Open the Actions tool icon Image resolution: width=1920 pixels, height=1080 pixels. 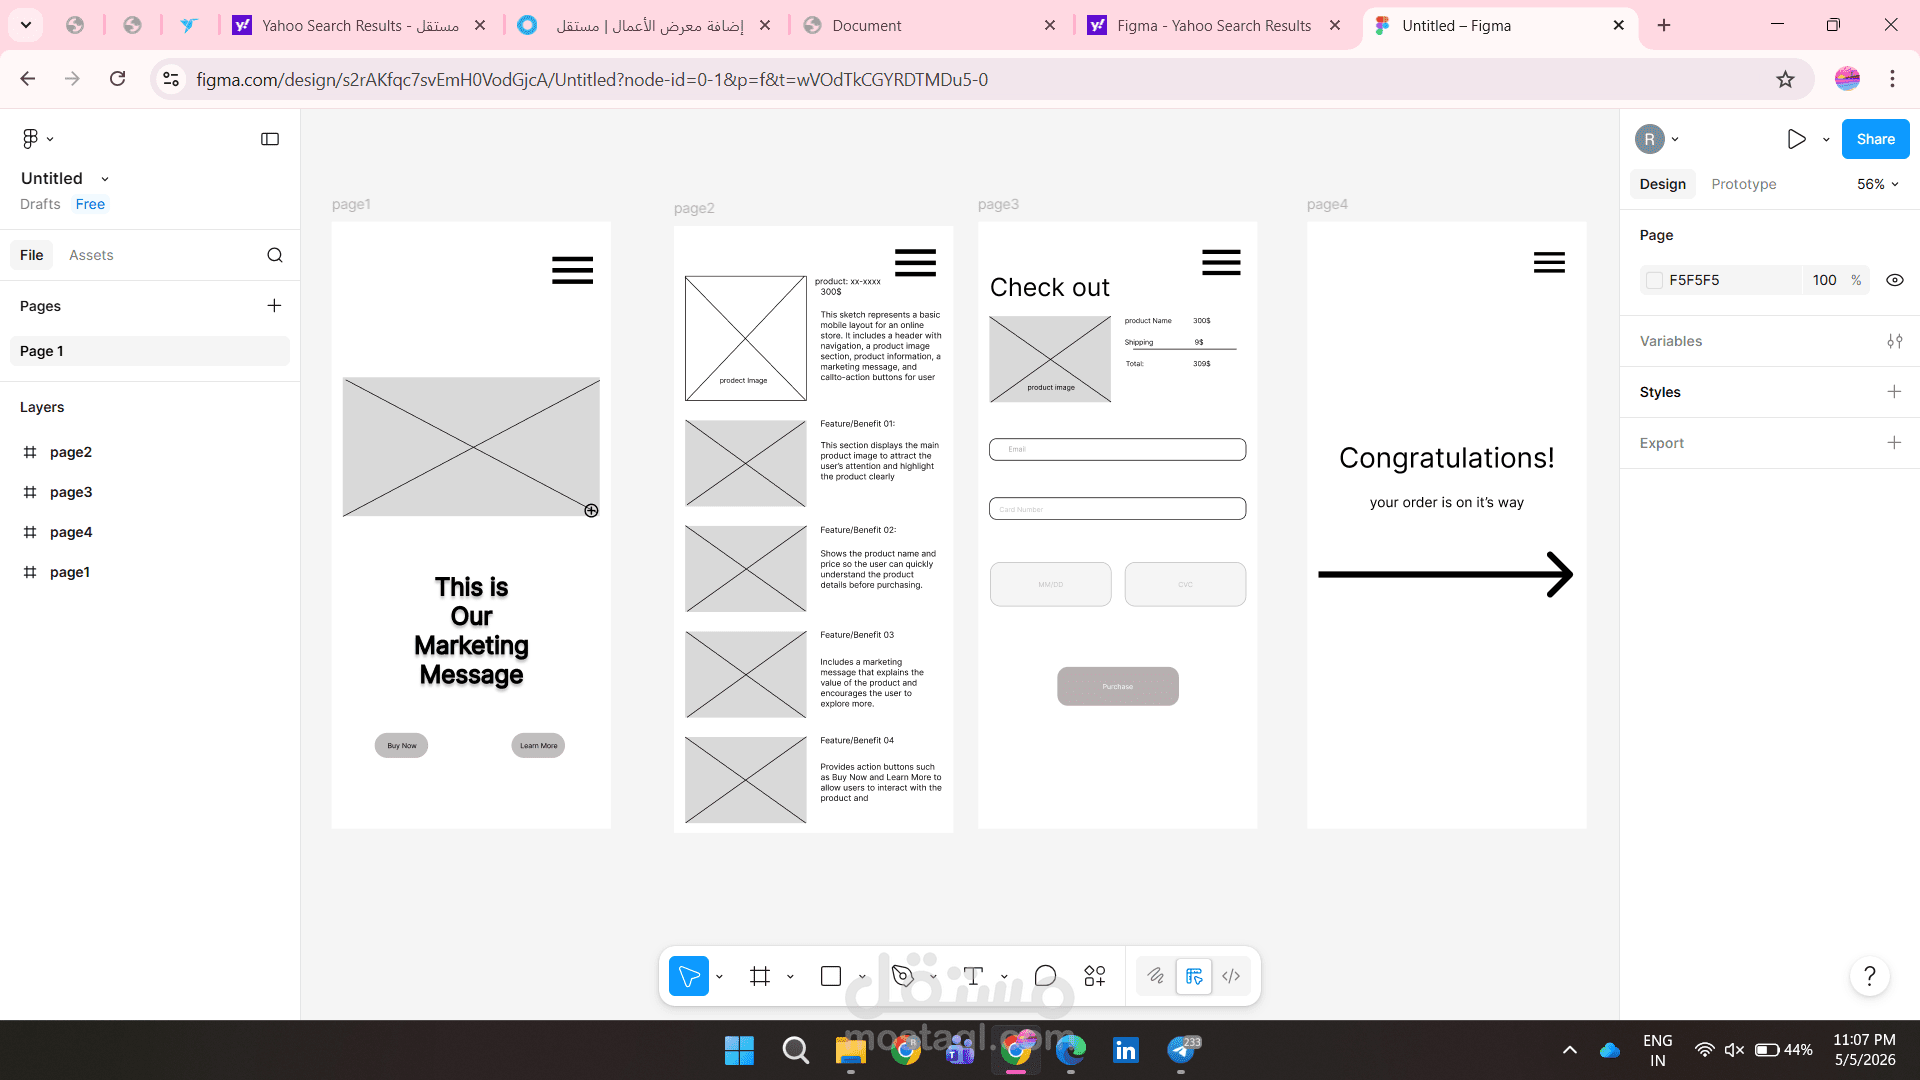point(1095,976)
